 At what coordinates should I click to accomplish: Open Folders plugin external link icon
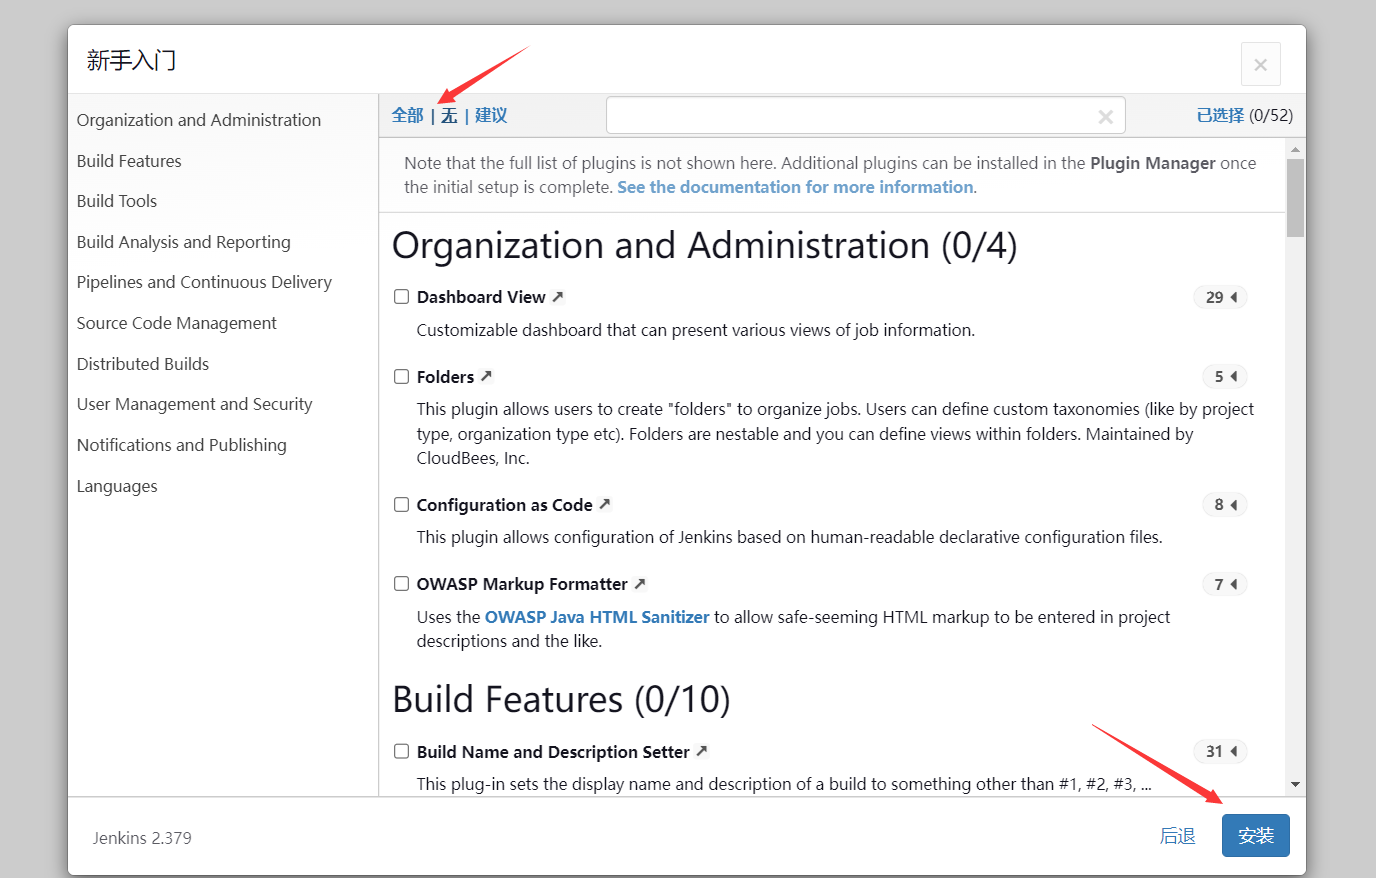pos(486,376)
